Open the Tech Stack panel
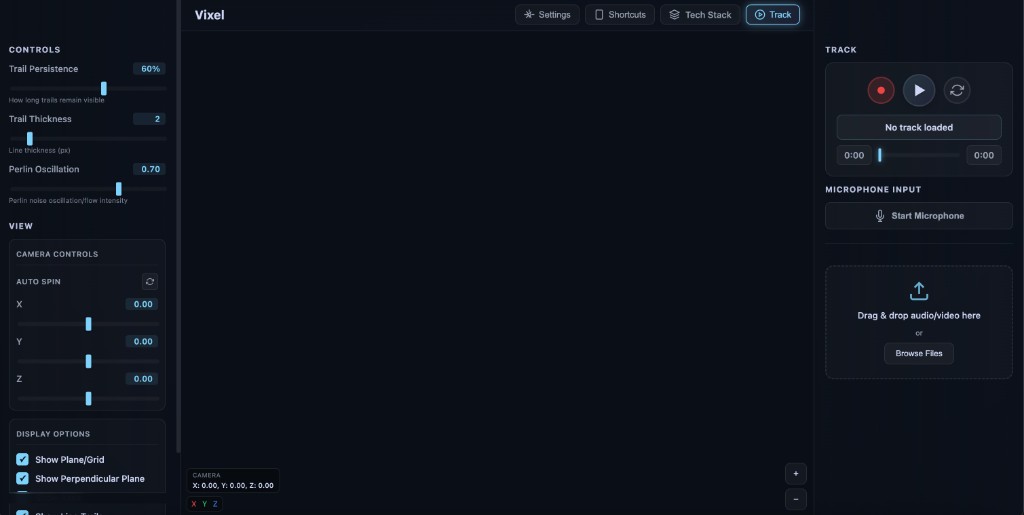This screenshot has height=515, width=1024. 700,14
